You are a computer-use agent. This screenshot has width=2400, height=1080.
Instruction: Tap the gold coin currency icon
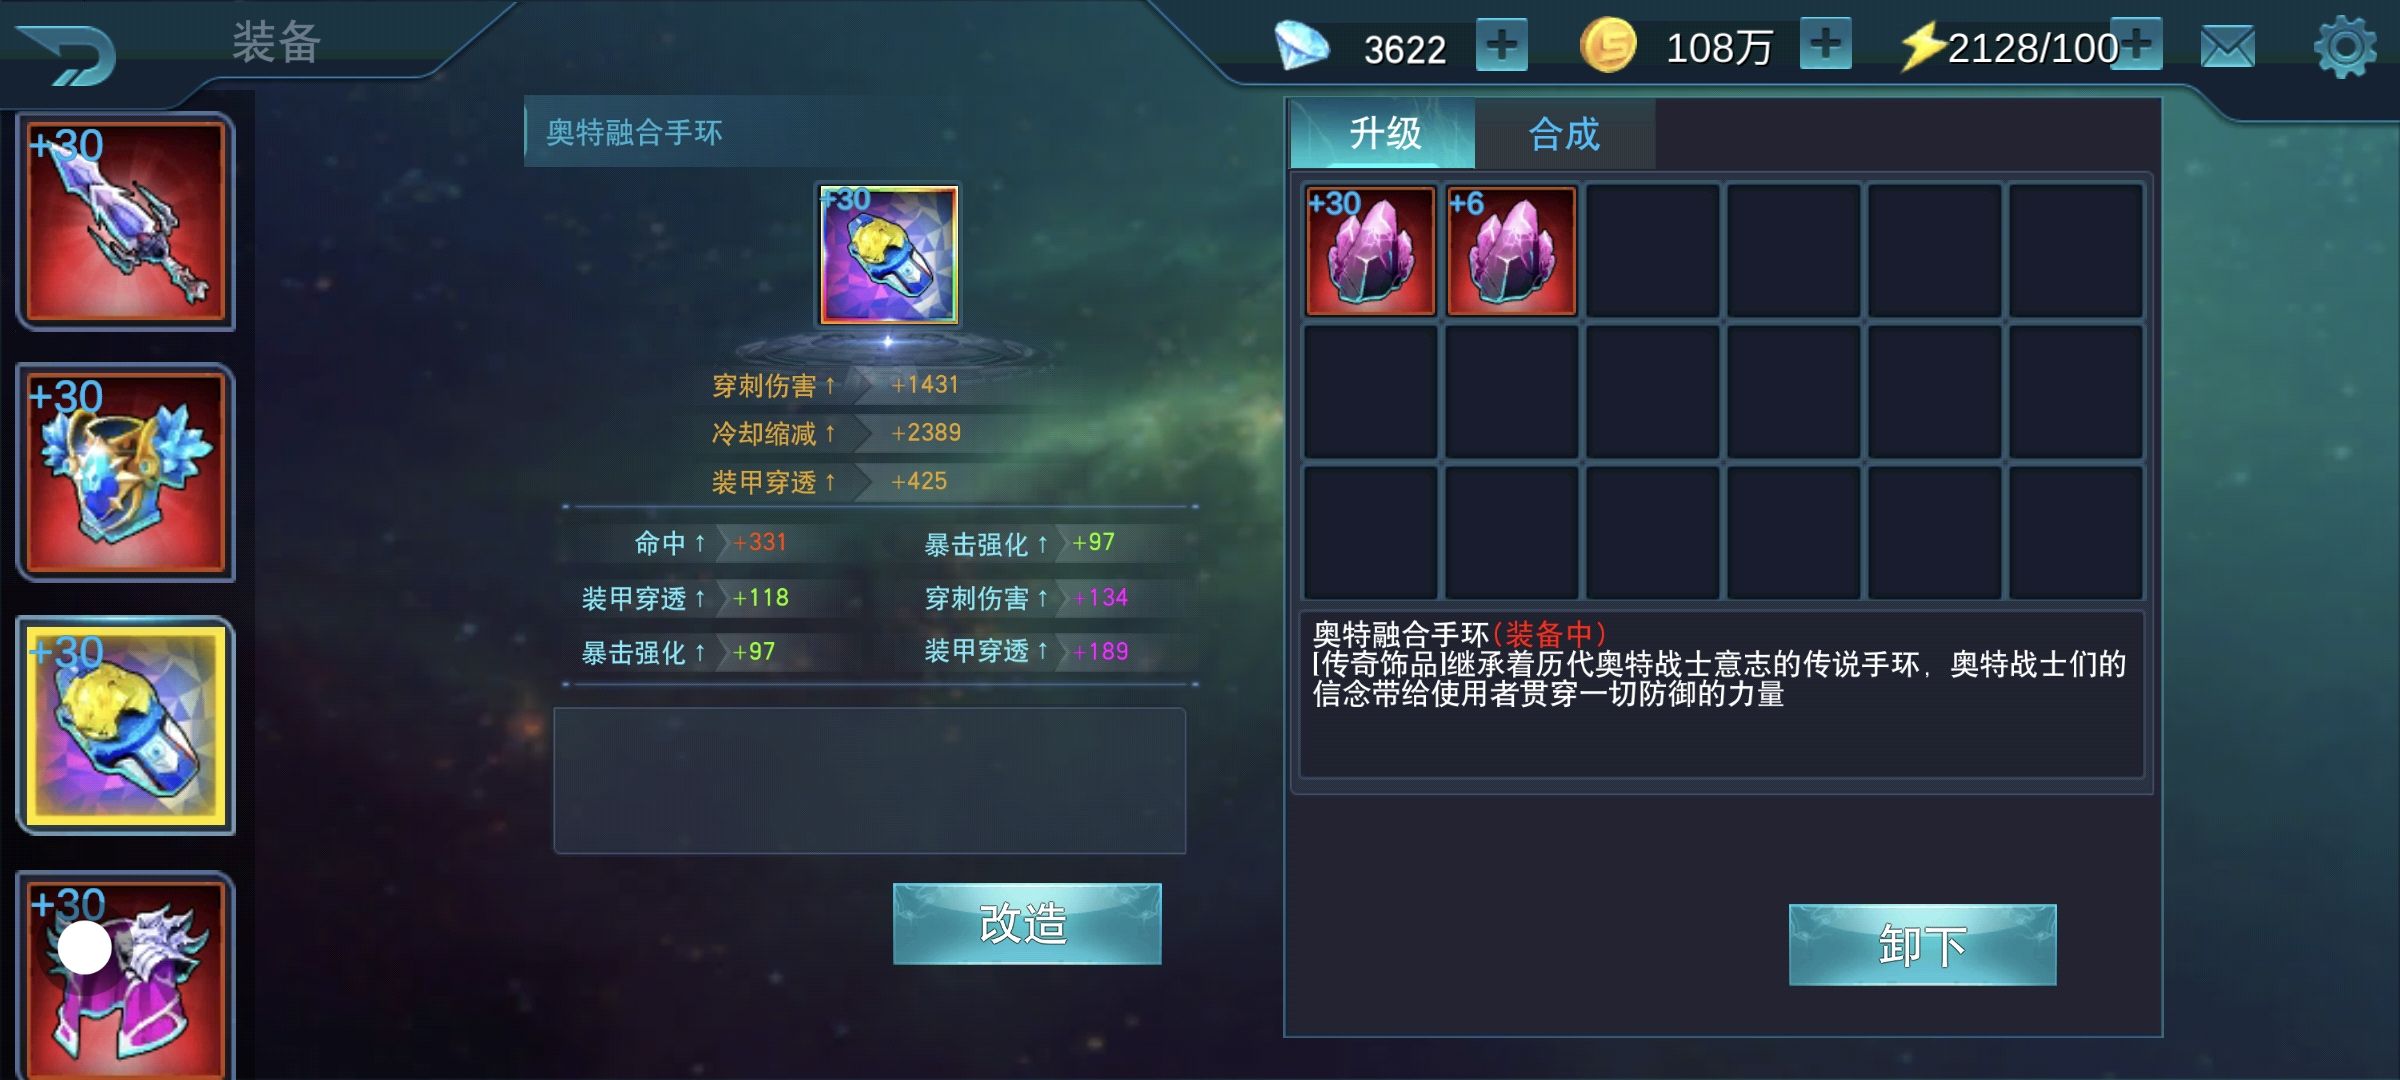point(1608,46)
